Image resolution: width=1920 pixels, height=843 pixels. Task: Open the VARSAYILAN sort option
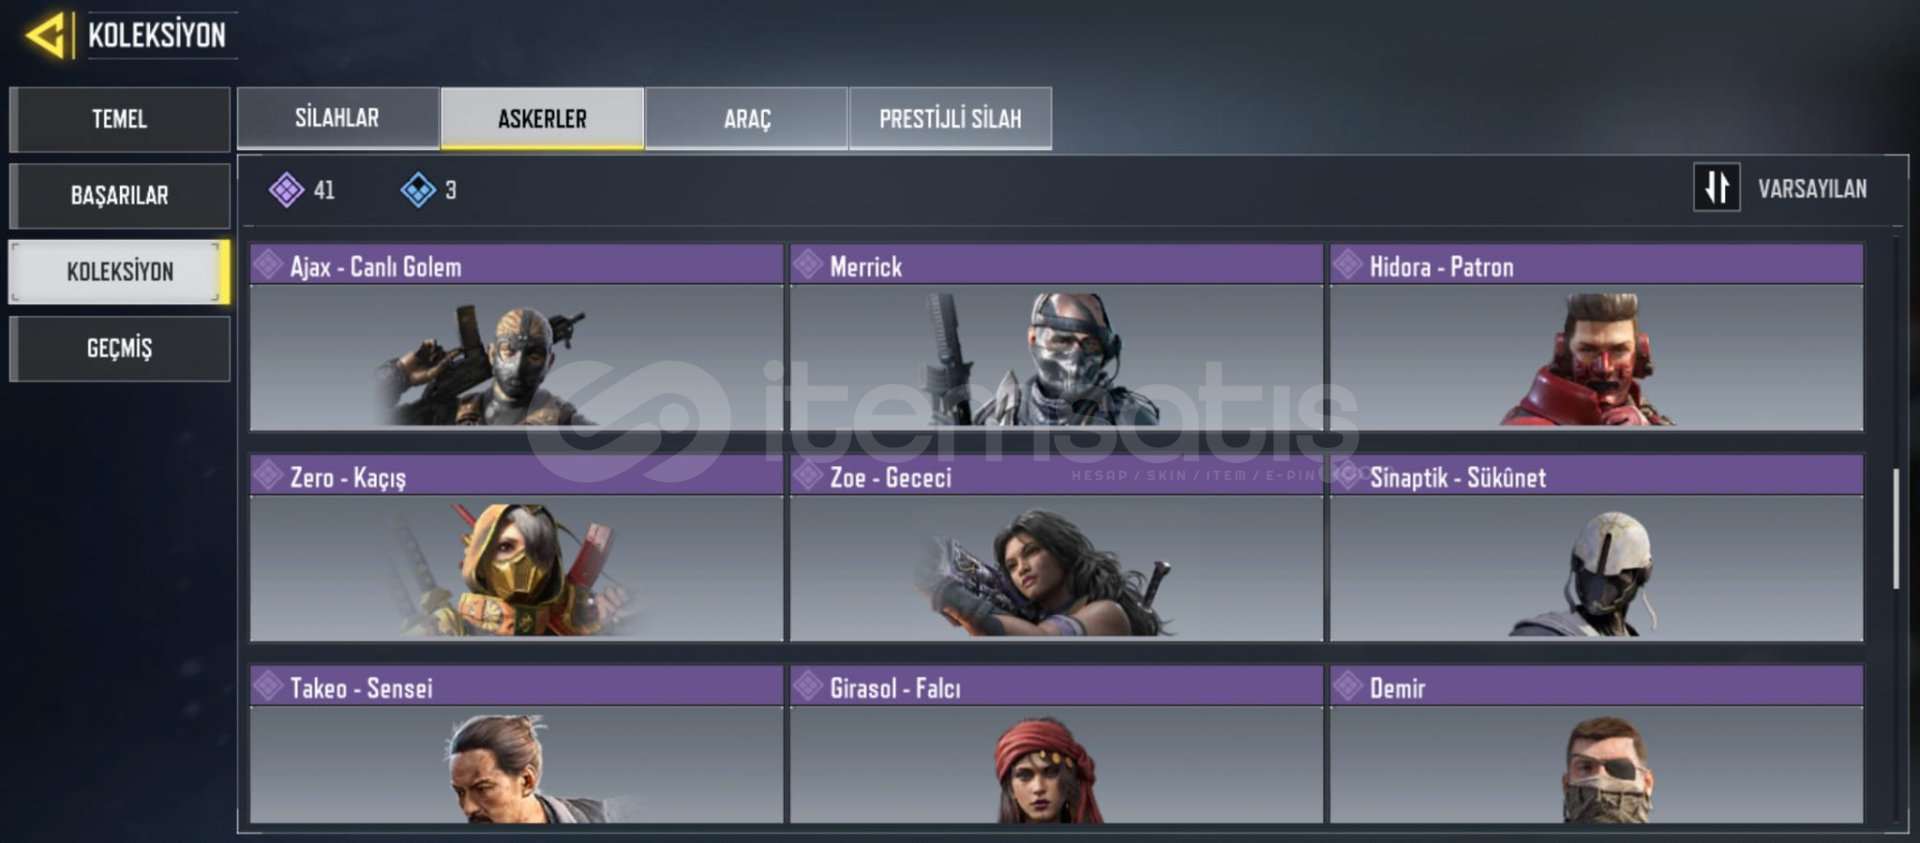(x=1812, y=188)
